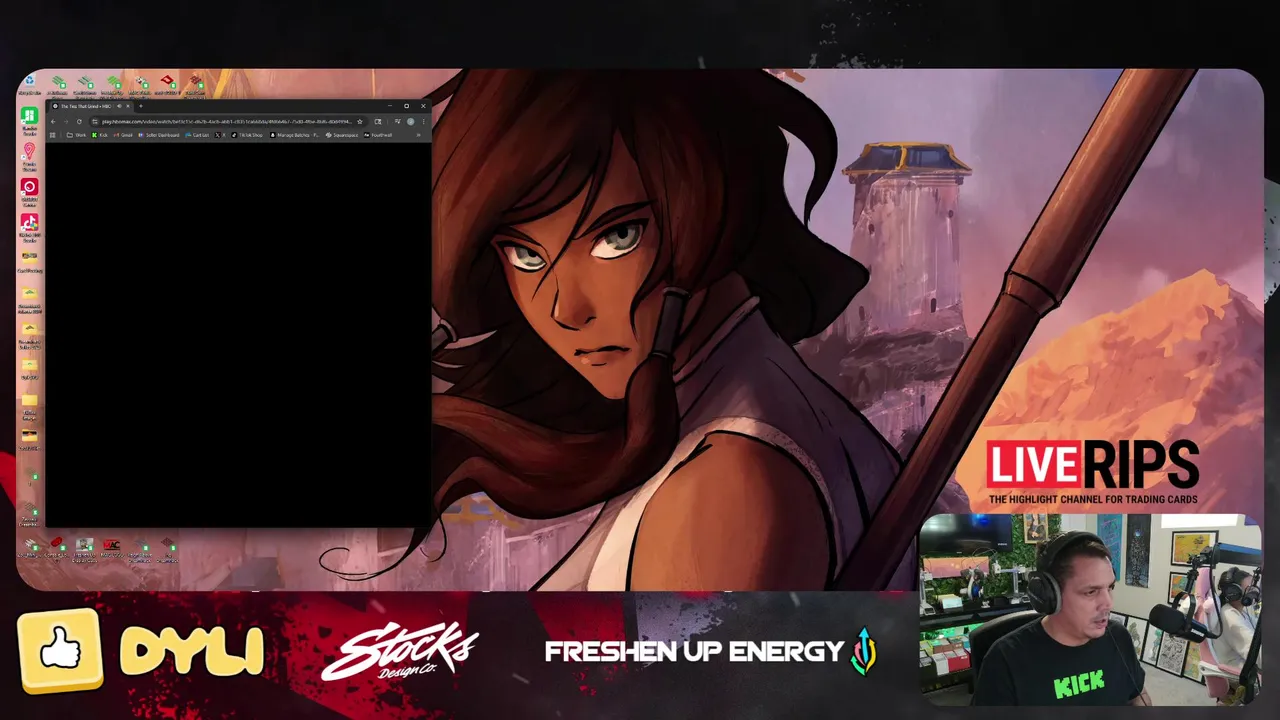Screen dimensions: 1280x720
Task: Bookmark this page with the star icon
Action: 360,121
